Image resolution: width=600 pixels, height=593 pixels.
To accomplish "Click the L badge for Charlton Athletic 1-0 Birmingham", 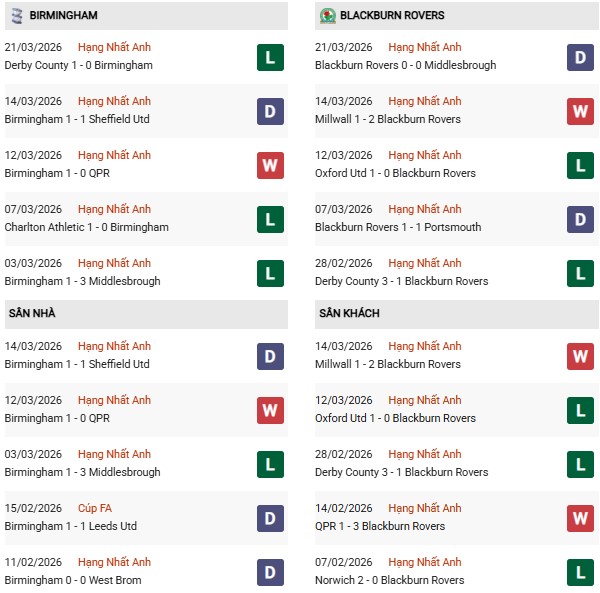I will 270,219.
